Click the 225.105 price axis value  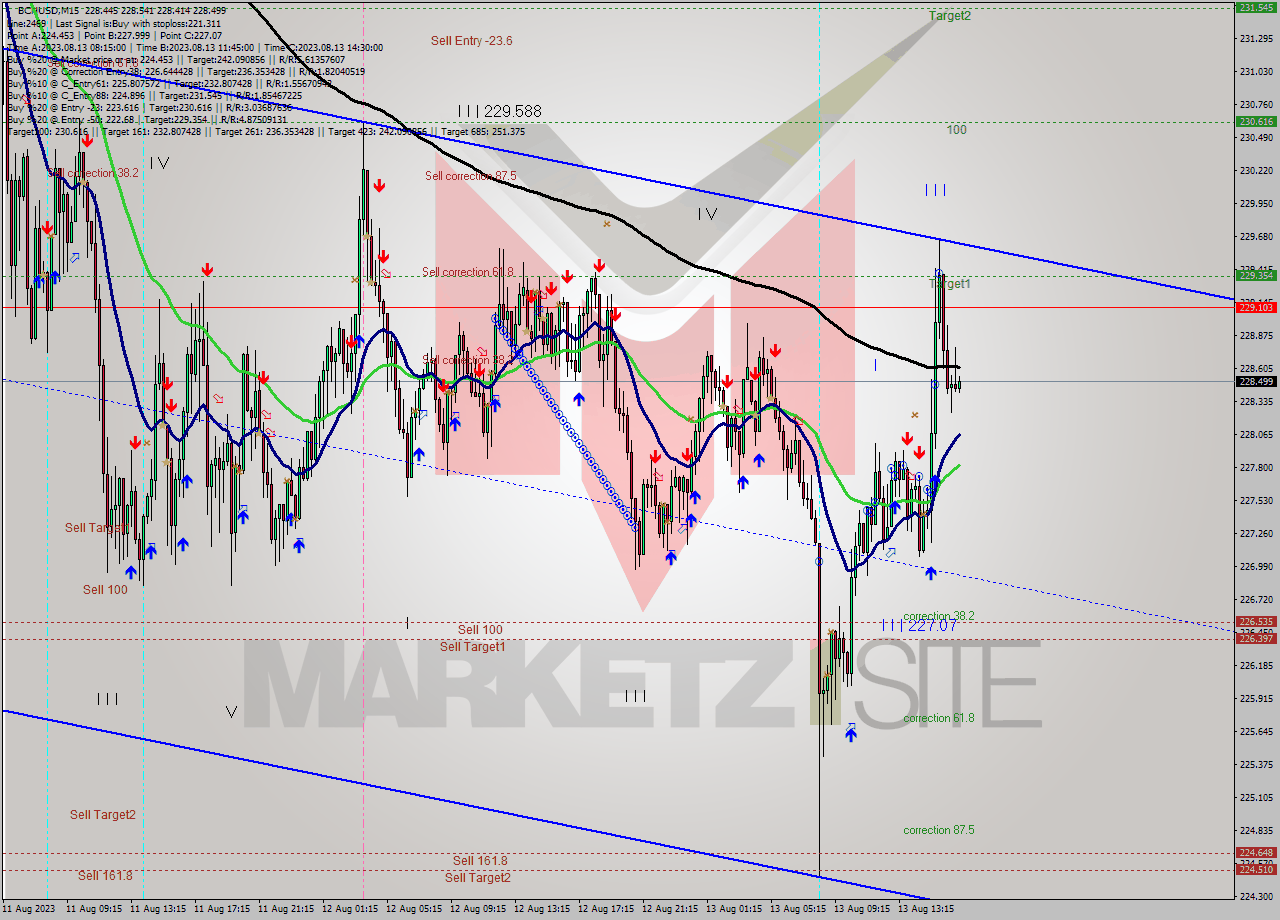[1255, 798]
